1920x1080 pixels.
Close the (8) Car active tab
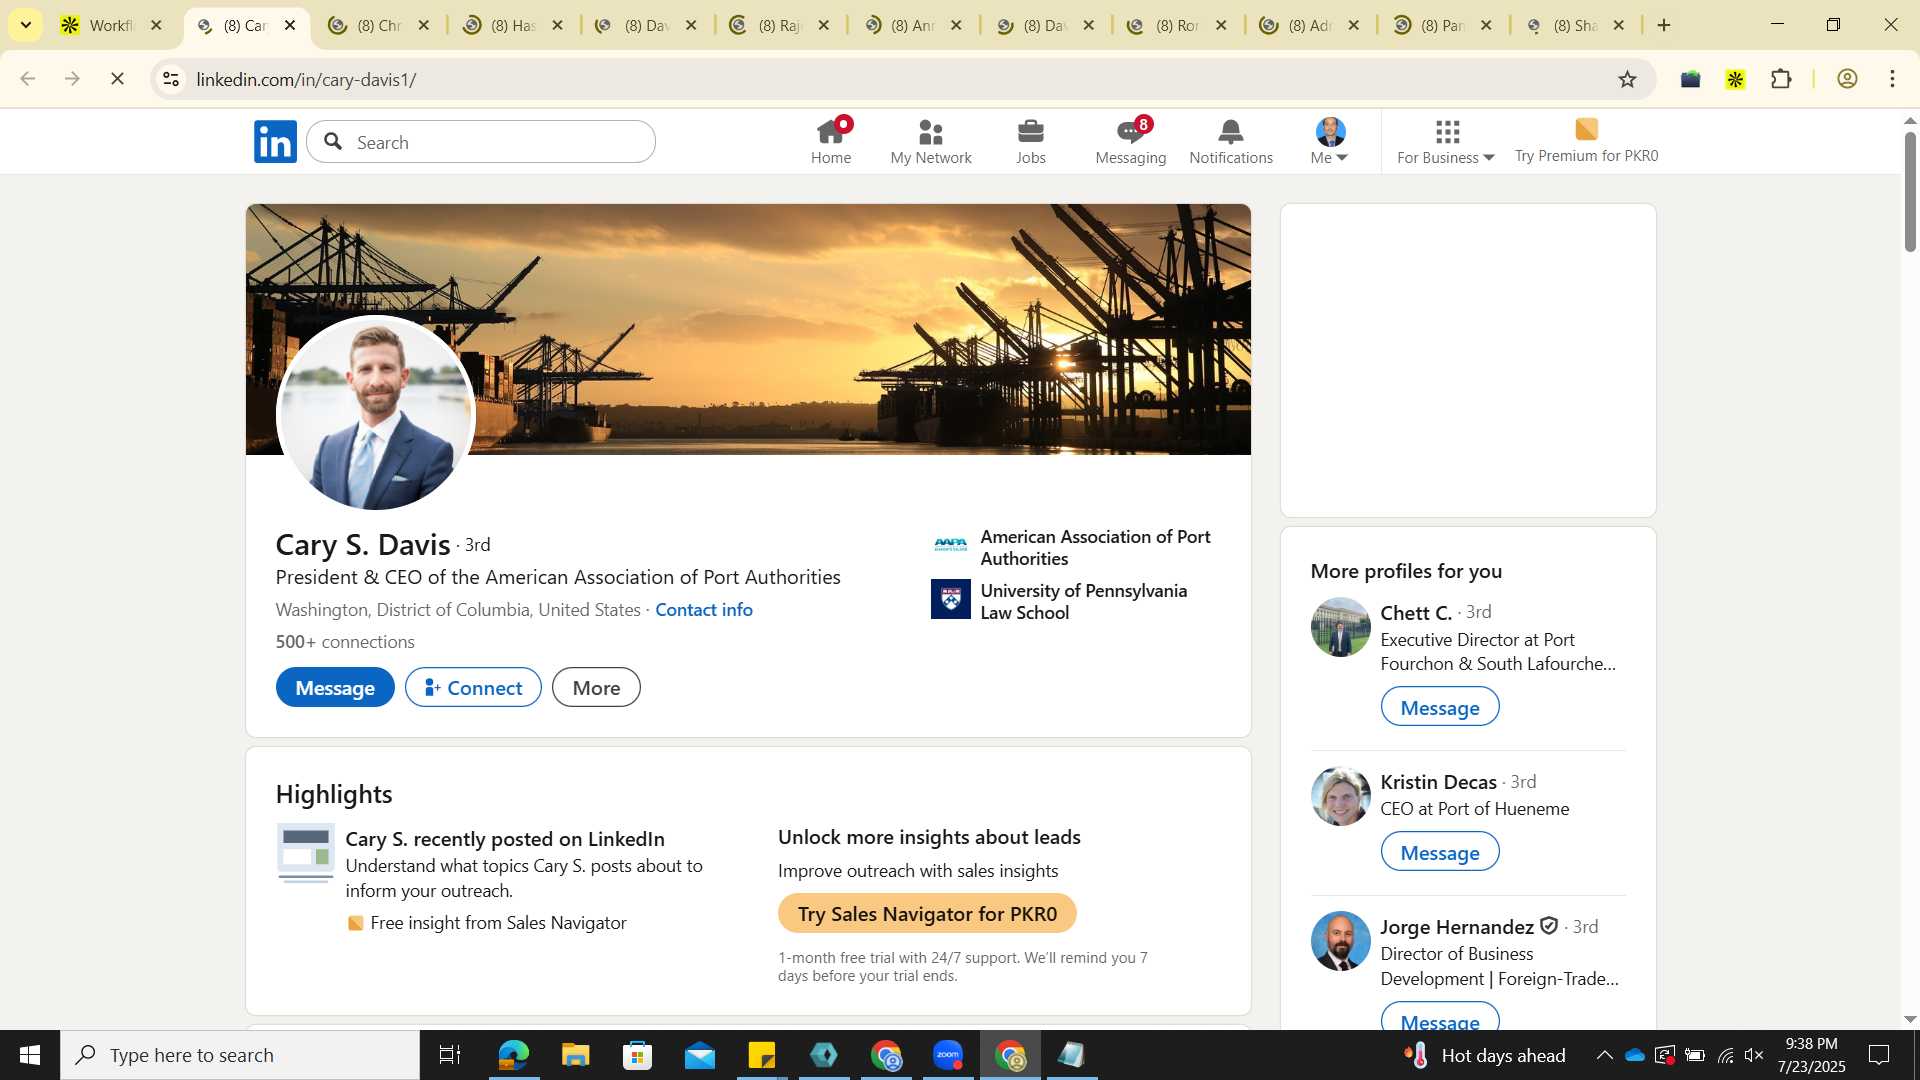[x=290, y=25]
